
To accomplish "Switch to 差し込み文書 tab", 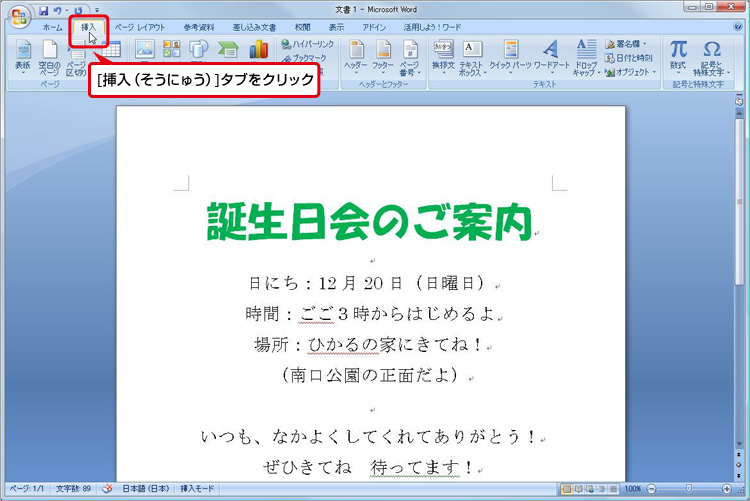I will (254, 28).
